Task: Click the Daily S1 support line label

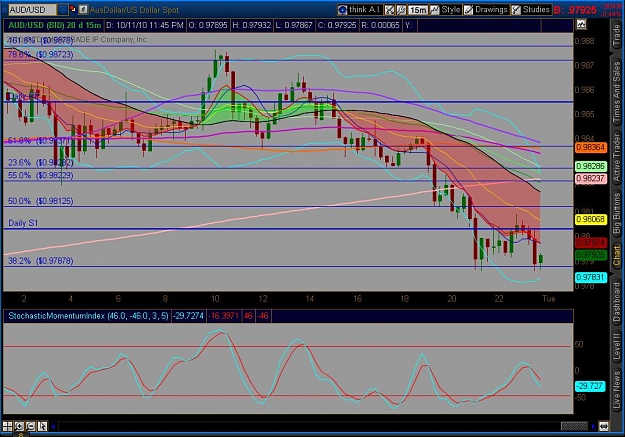Action: point(23,223)
